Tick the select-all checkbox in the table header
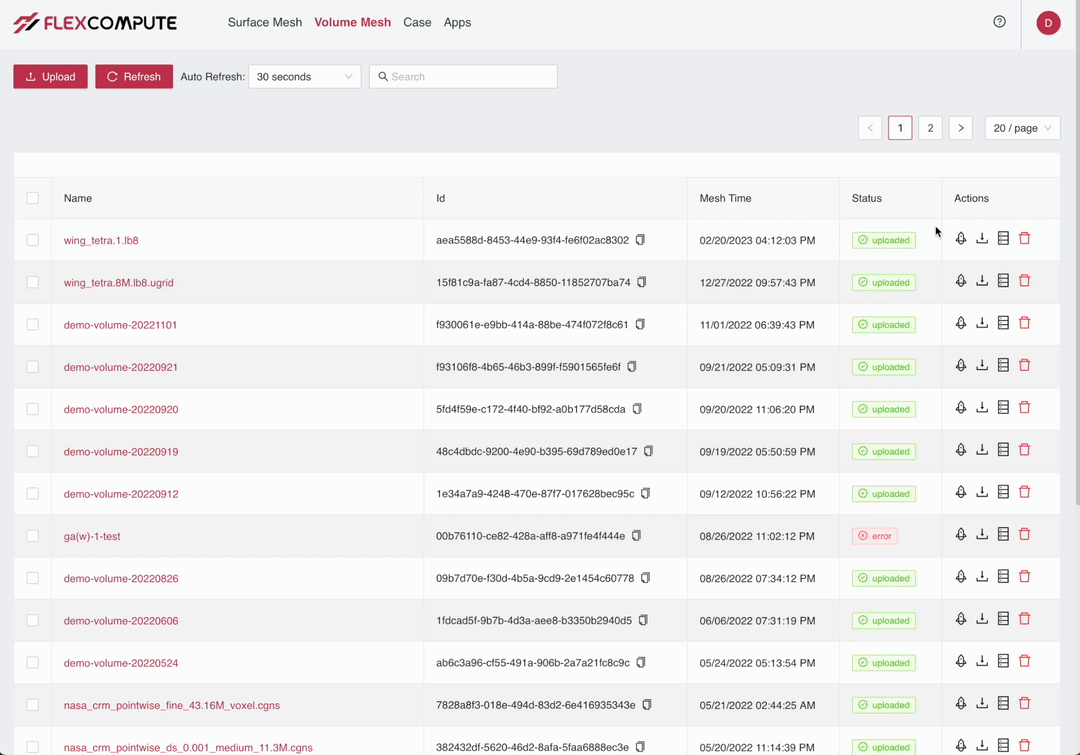Screen dimensions: 1080x755 (33, 198)
